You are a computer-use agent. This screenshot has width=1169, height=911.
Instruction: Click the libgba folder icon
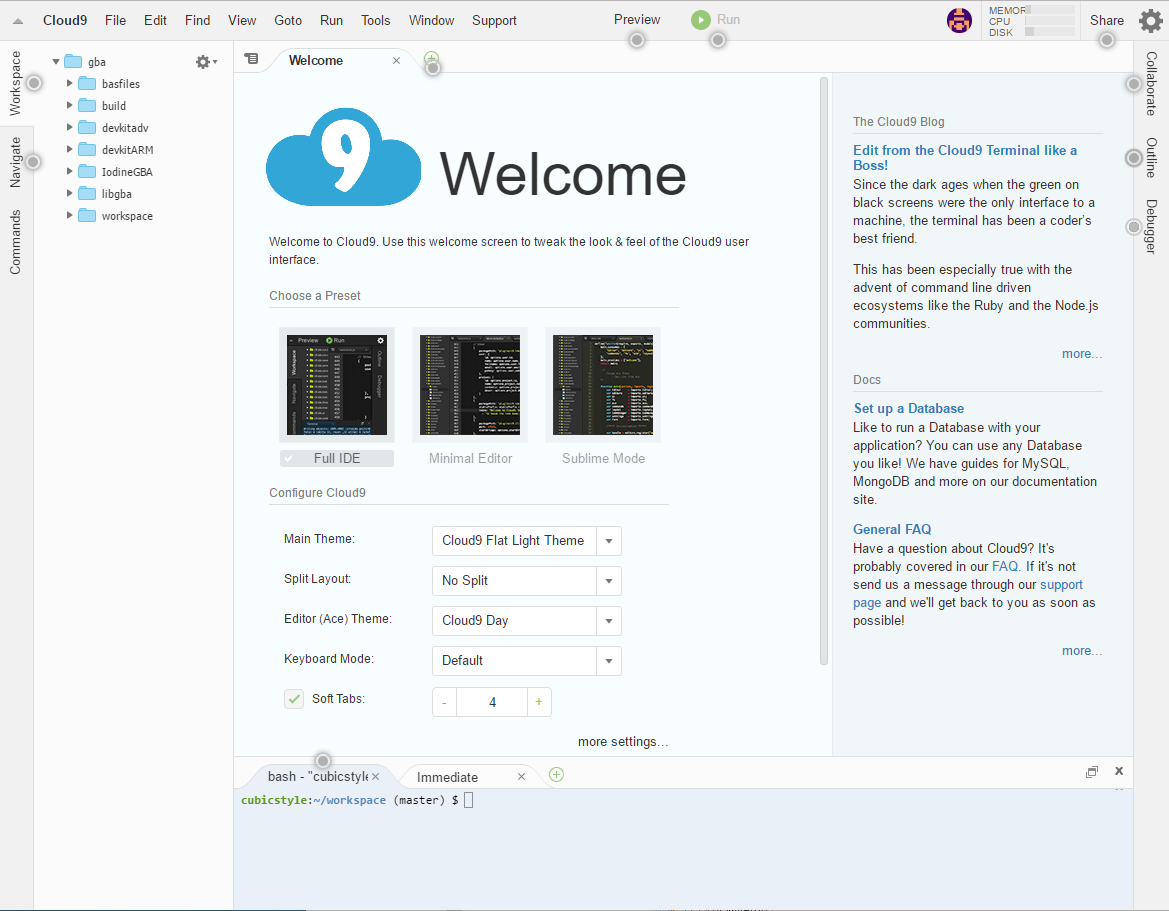tap(87, 193)
